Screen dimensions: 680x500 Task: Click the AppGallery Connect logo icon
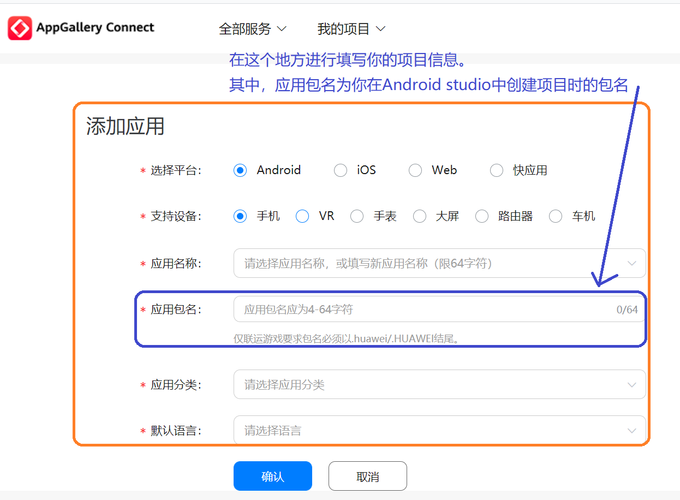(x=19, y=28)
